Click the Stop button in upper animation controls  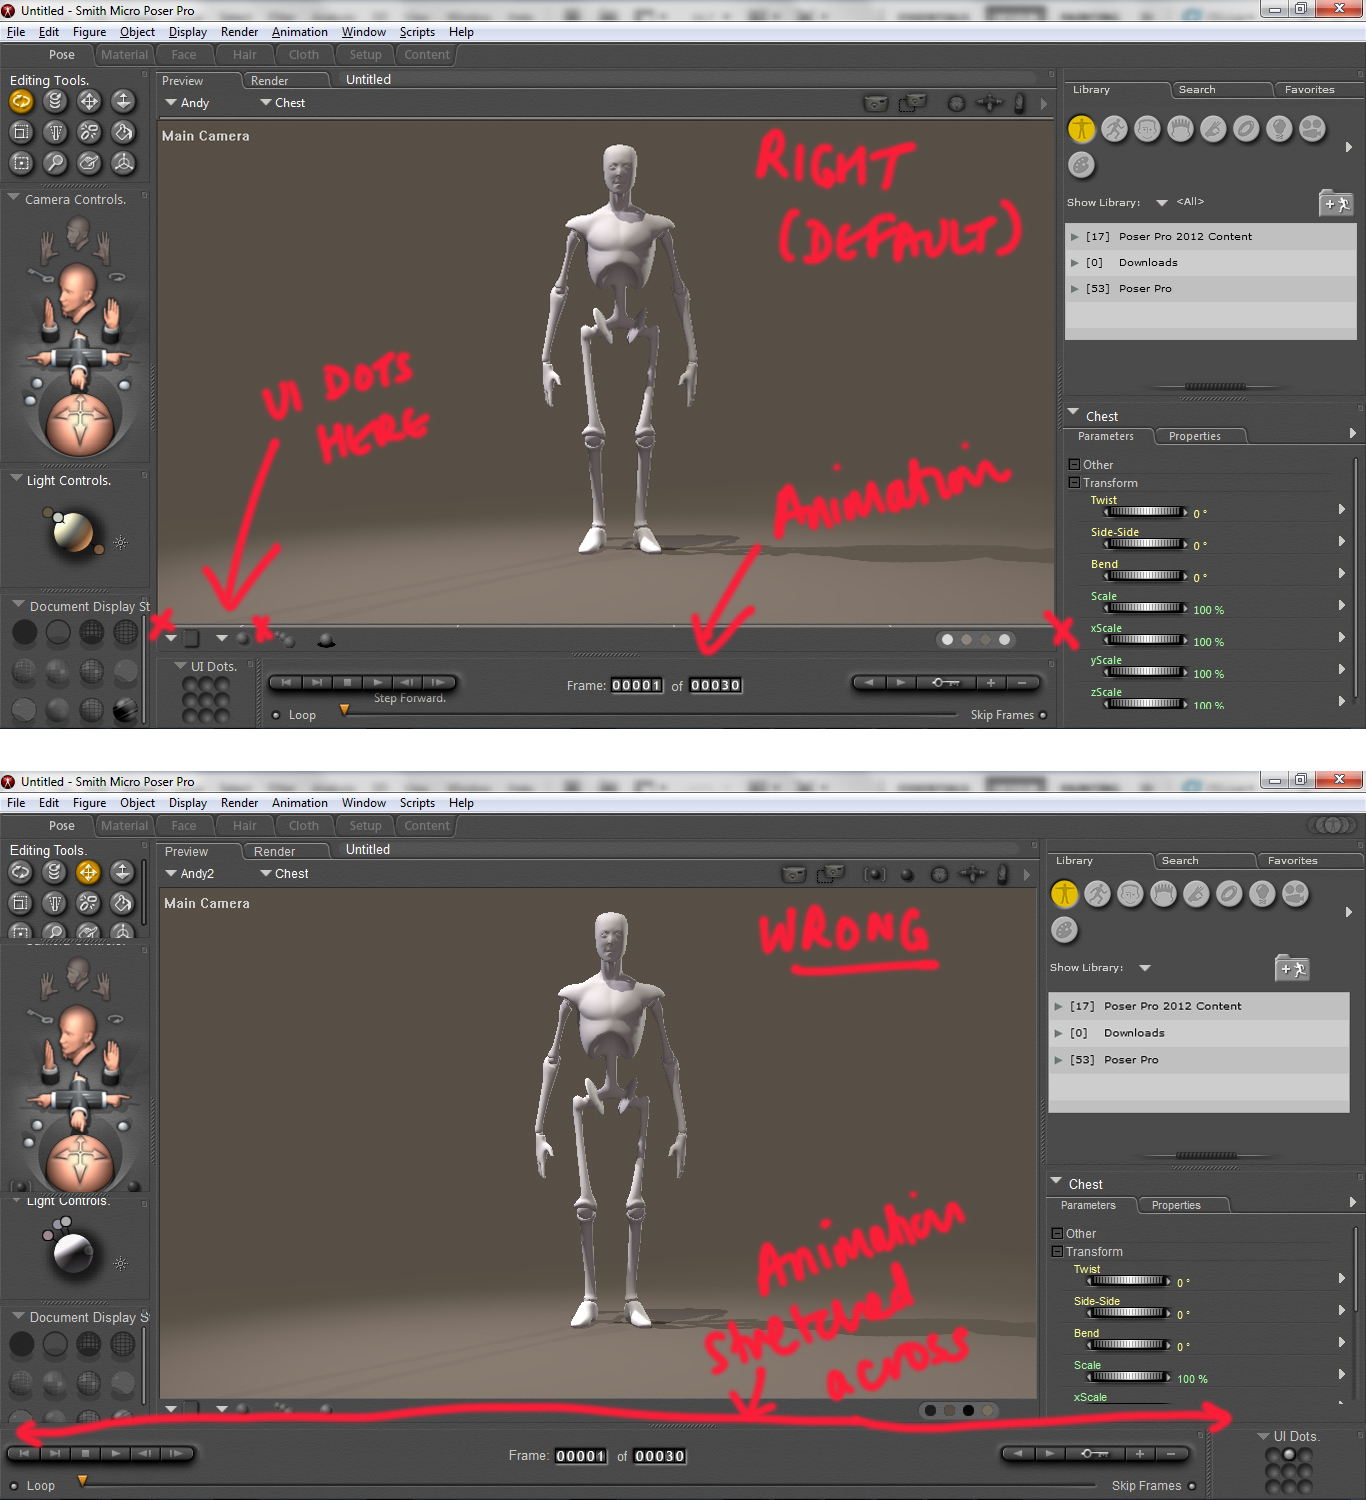(x=347, y=682)
